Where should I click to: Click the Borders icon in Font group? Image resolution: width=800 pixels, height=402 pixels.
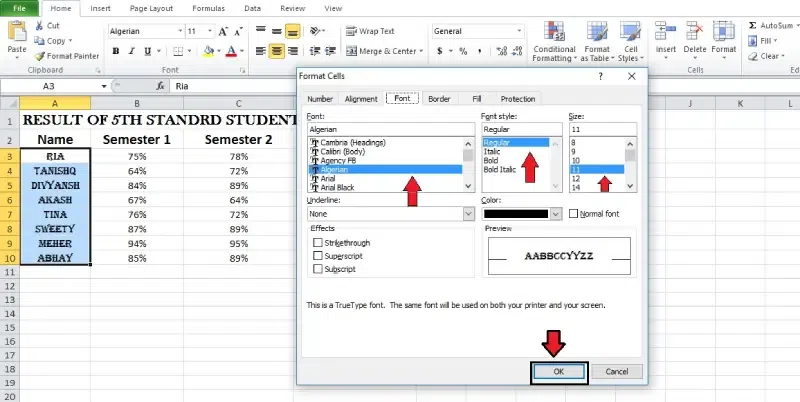click(x=178, y=51)
